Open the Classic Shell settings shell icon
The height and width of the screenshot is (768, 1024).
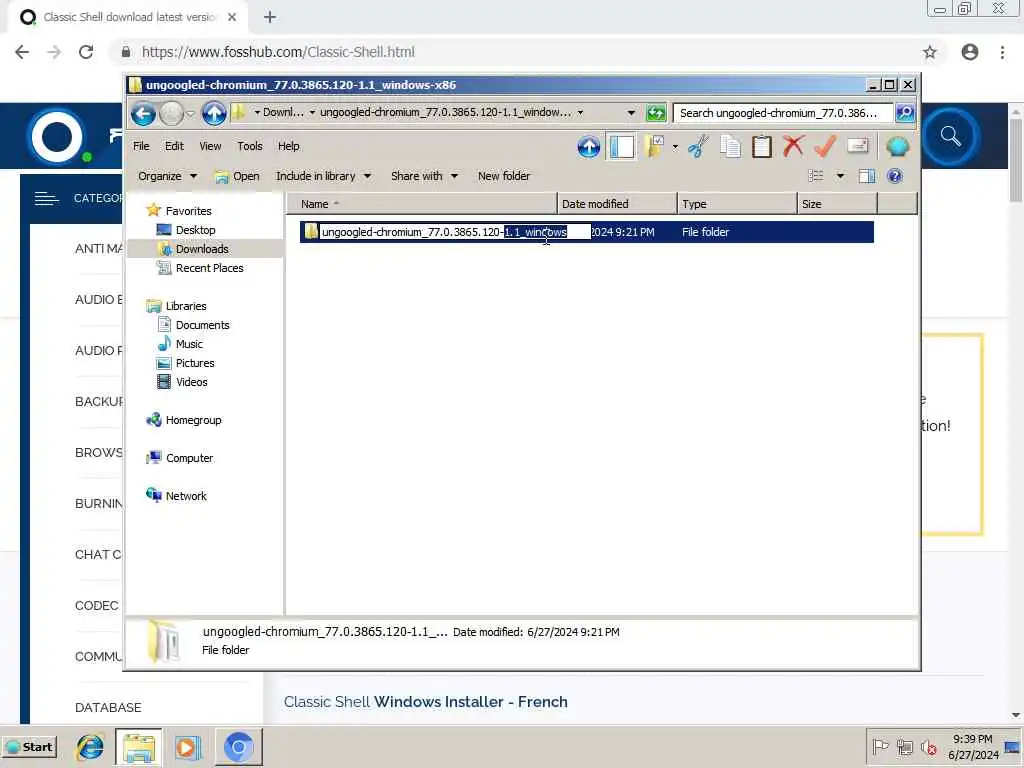tap(898, 146)
